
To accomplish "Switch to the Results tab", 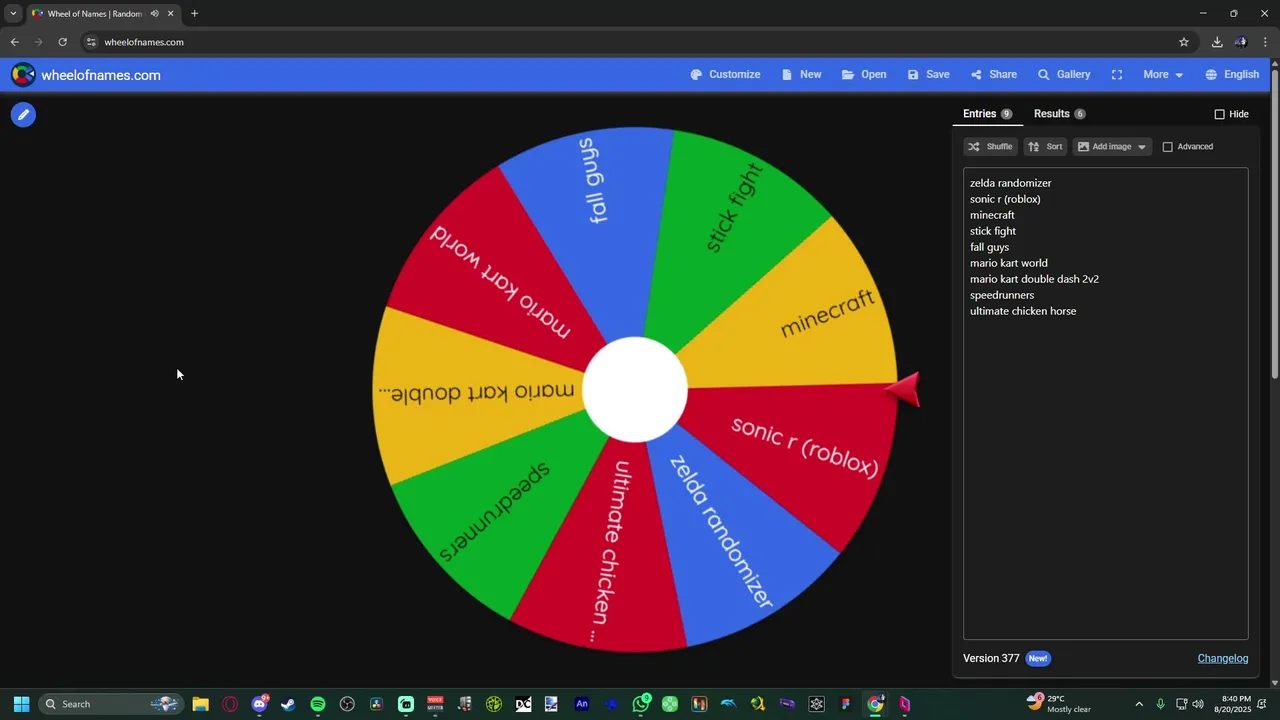I will click(1059, 114).
